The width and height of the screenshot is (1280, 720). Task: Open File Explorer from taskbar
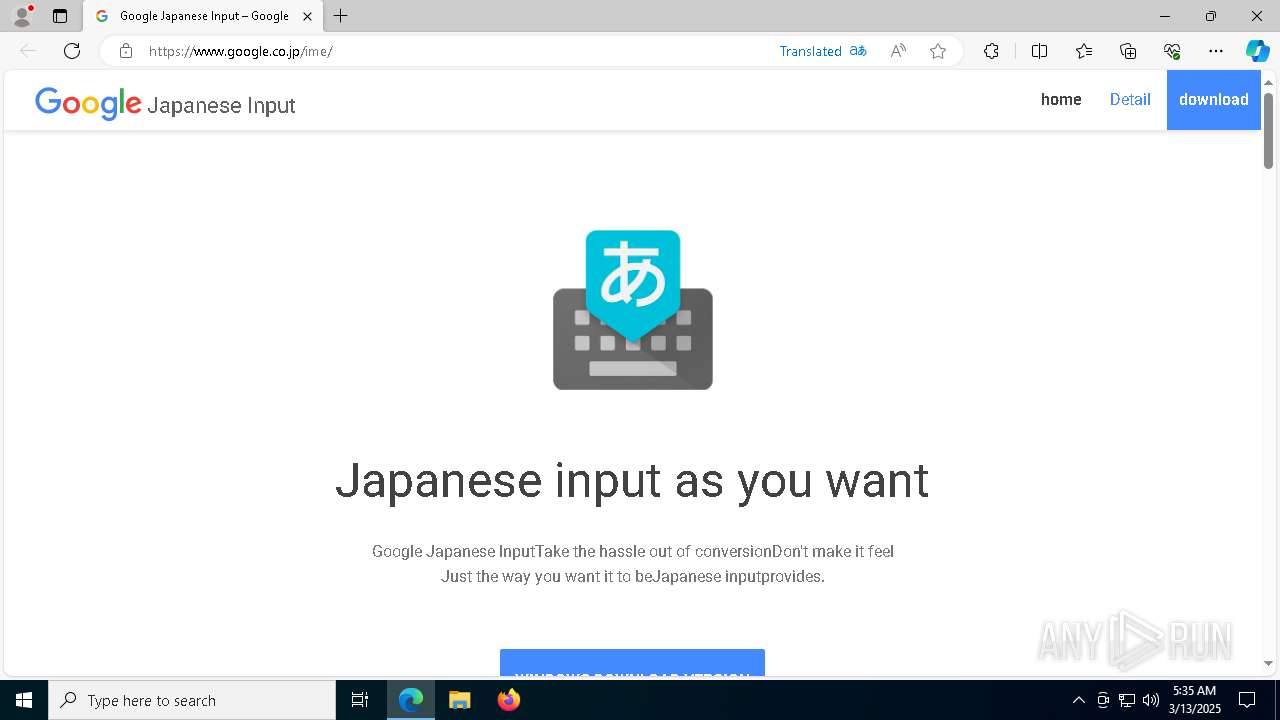pyautogui.click(x=459, y=700)
